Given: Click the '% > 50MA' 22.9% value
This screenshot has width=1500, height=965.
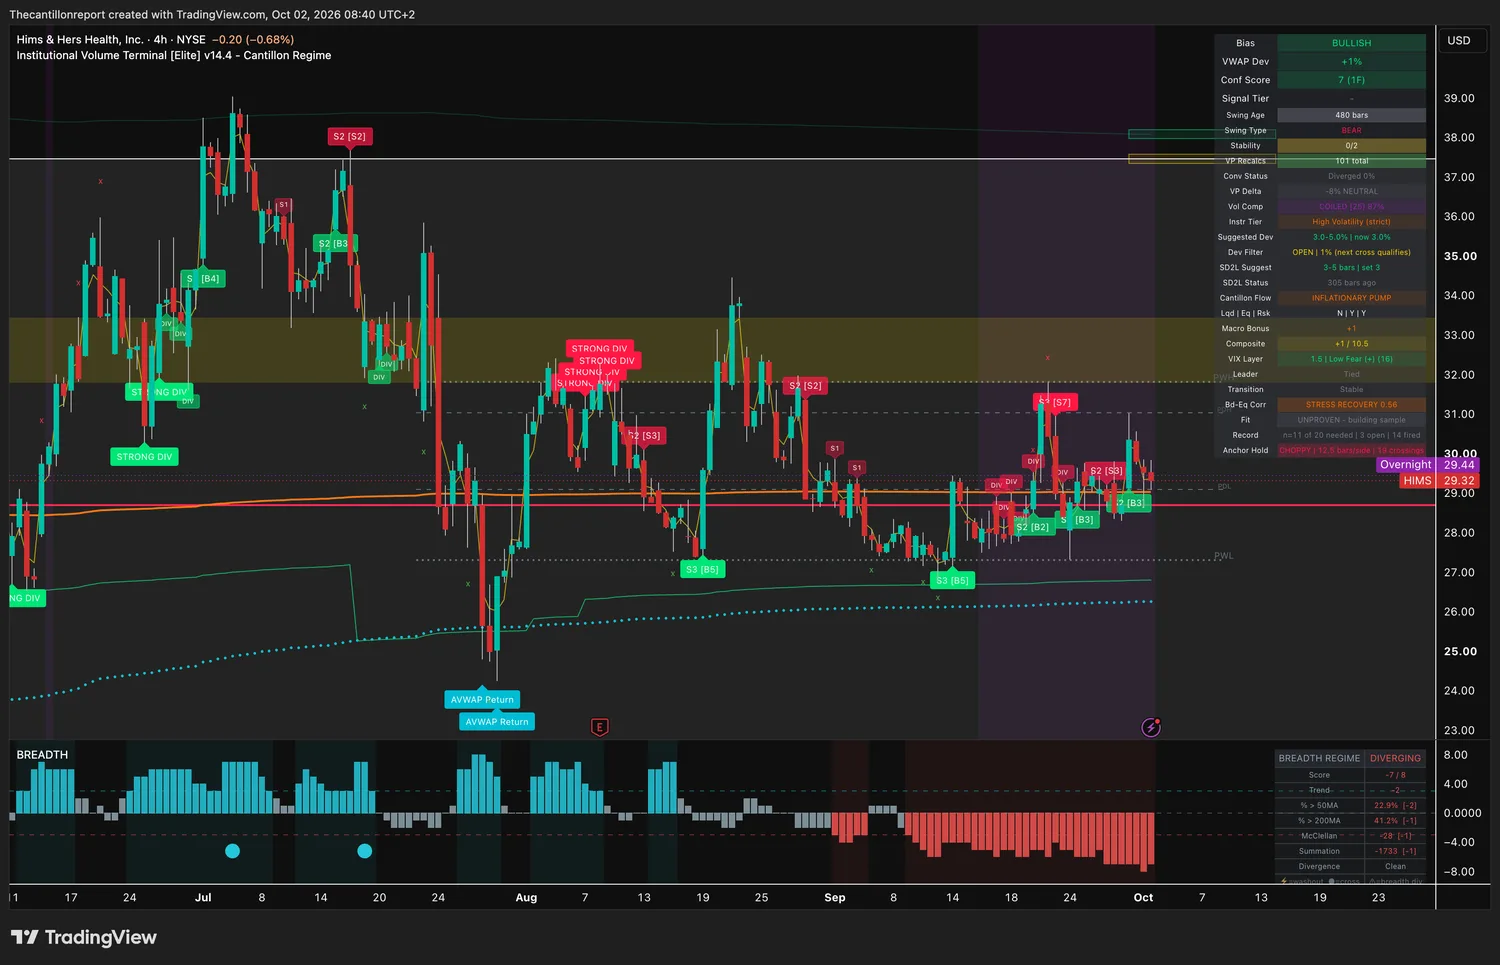Looking at the screenshot, I should pos(1395,805).
